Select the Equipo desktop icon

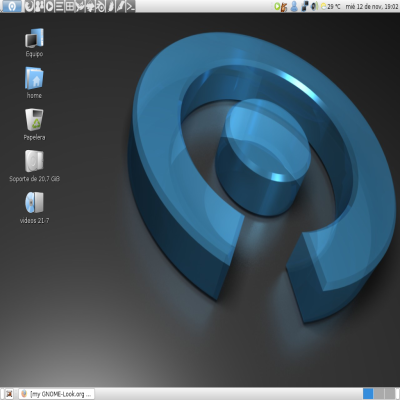pyautogui.click(x=34, y=43)
